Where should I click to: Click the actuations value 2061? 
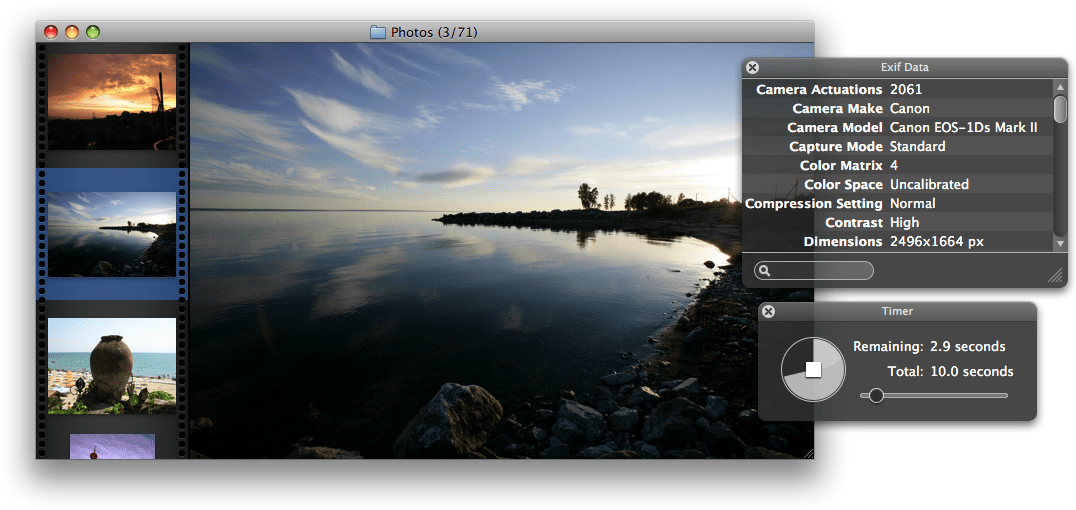(906, 89)
